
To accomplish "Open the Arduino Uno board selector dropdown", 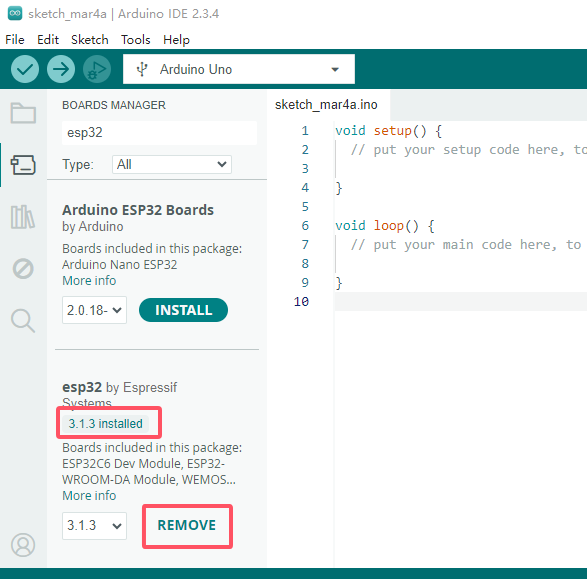I will (x=239, y=69).
